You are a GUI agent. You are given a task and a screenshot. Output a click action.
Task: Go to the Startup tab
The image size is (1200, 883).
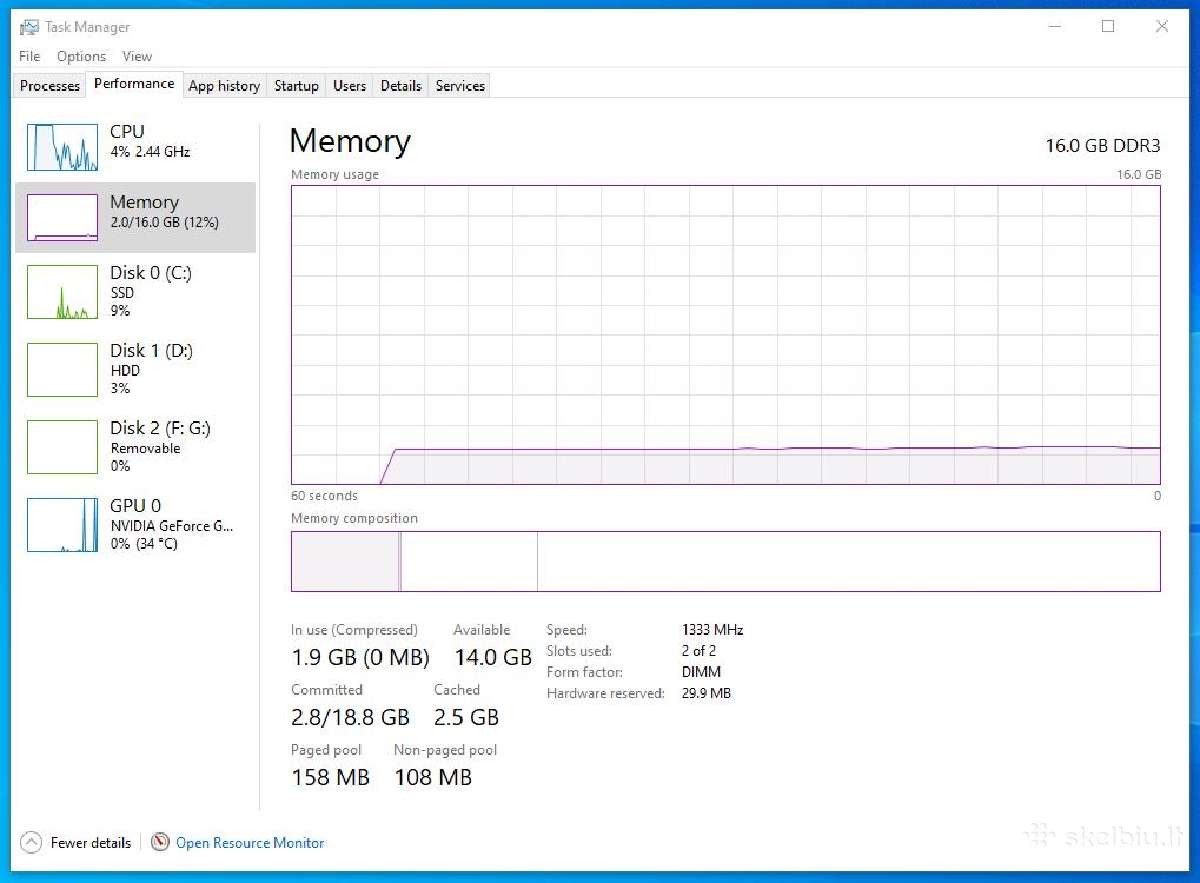tap(296, 86)
